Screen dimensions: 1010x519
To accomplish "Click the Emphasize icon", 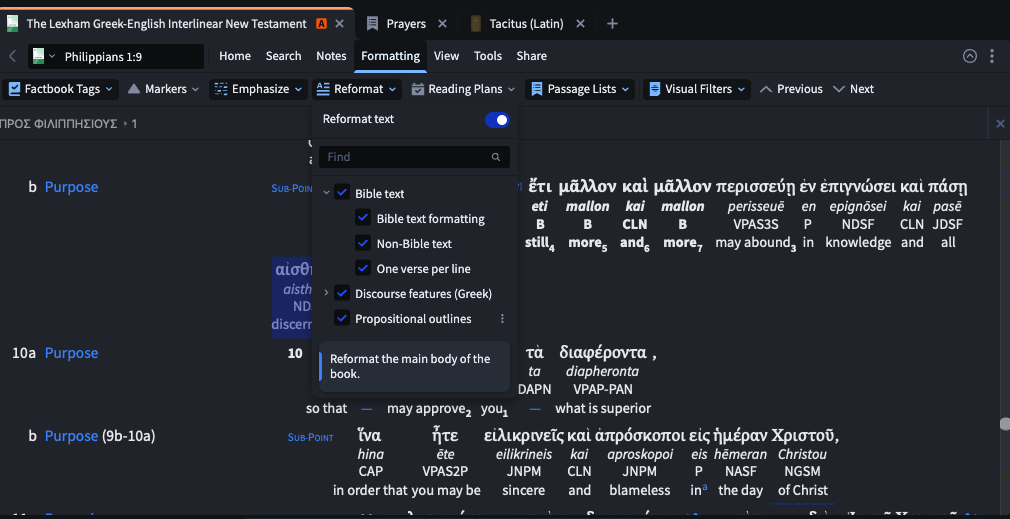I will coord(221,89).
